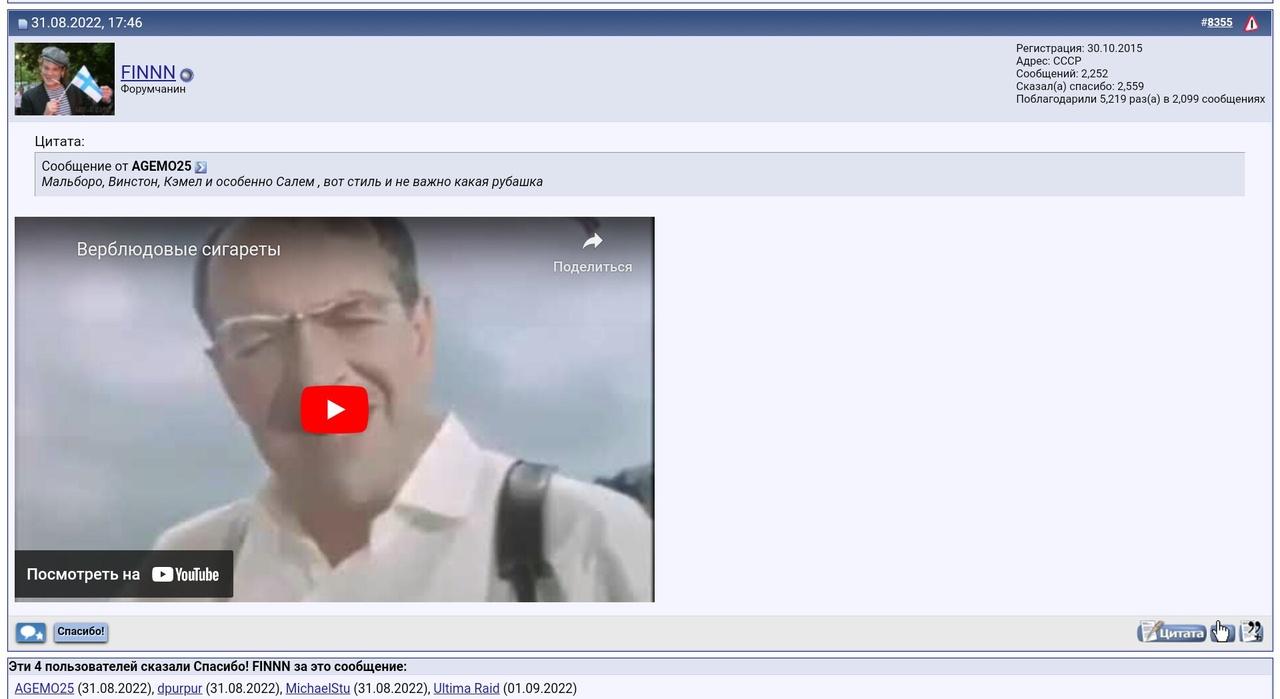The image size is (1280, 699).
Task: Click FINNN's avatar image
Action: click(65, 79)
